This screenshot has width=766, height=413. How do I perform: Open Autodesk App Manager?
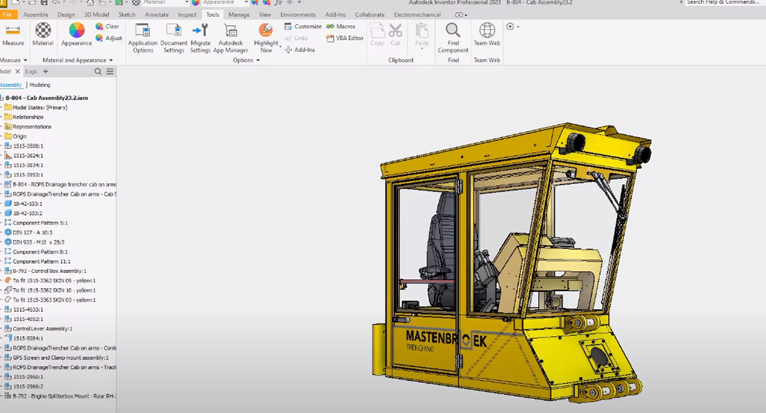coord(231,38)
